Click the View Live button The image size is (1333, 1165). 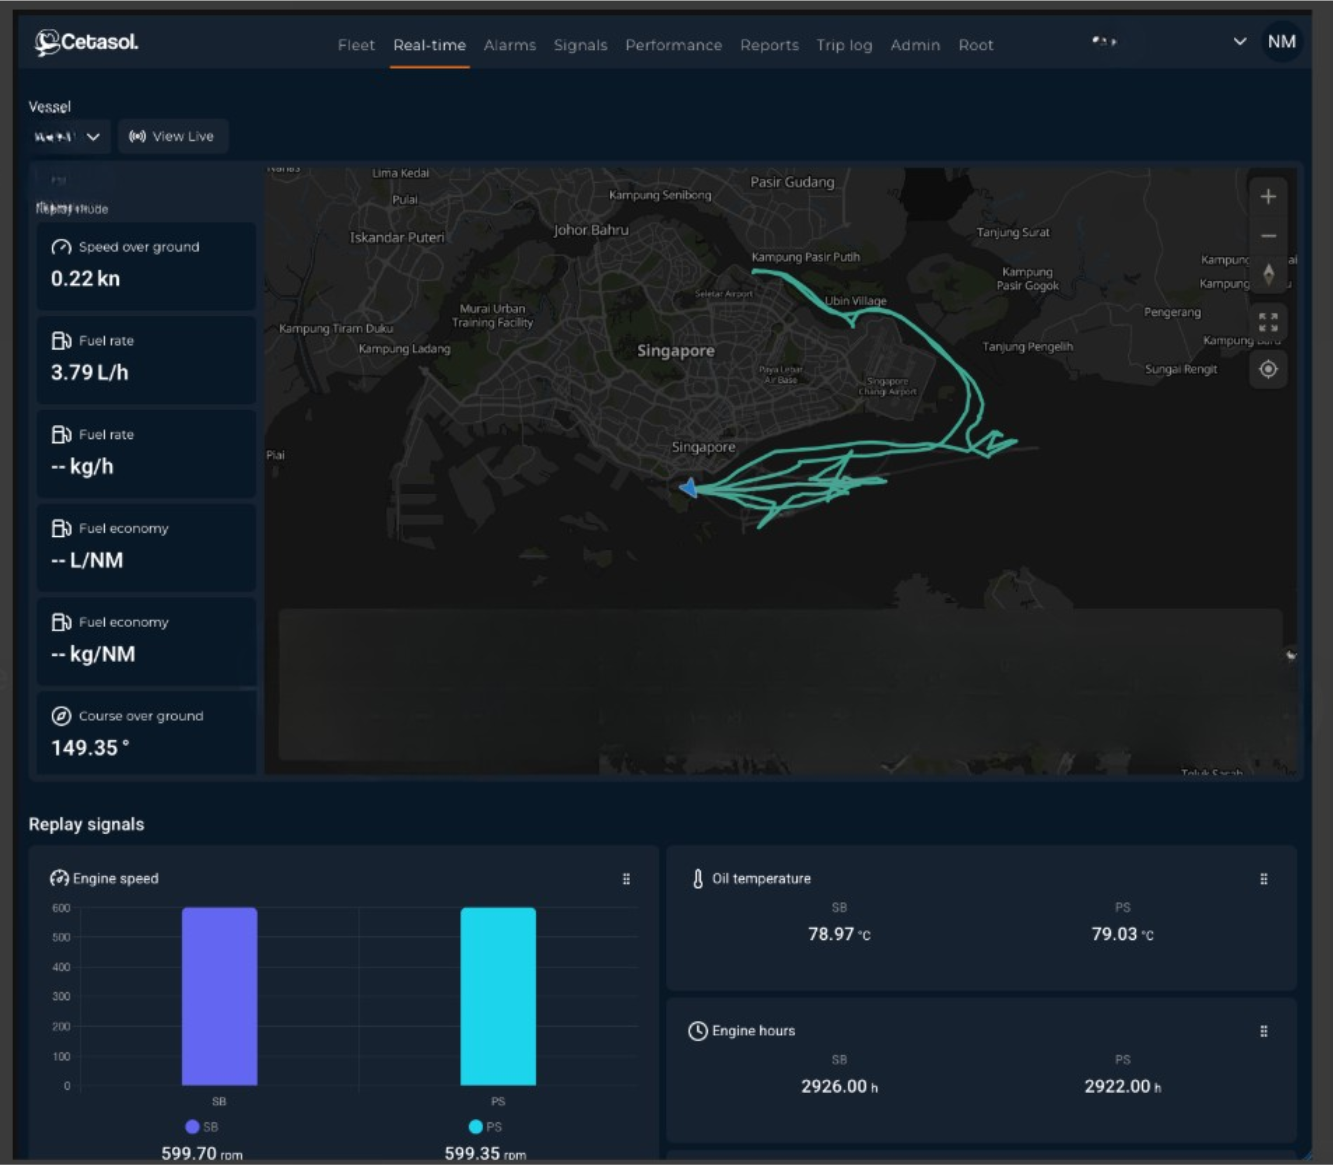[173, 137]
